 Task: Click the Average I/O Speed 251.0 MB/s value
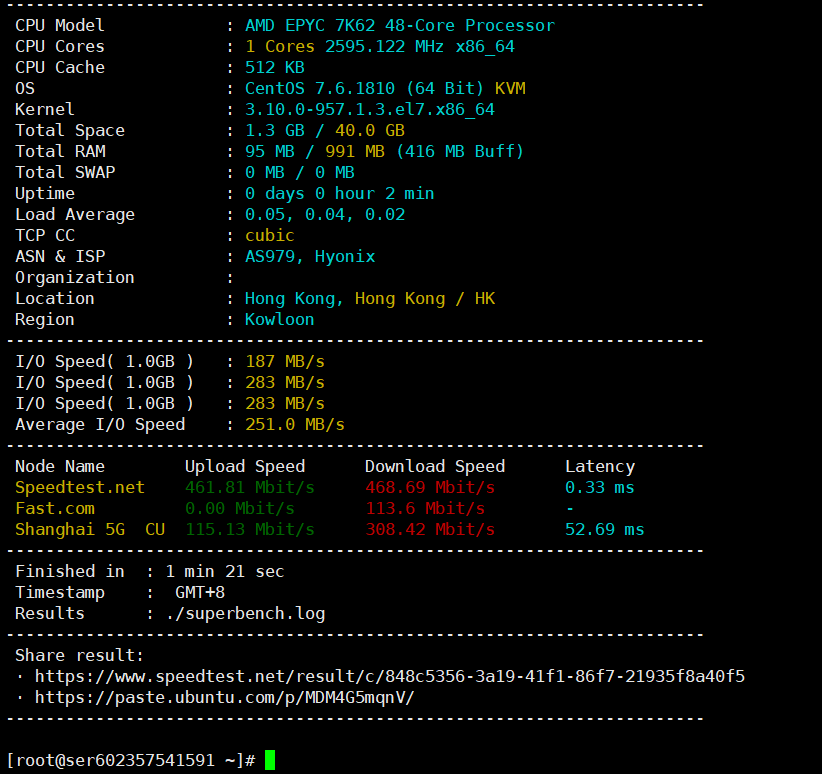click(x=294, y=425)
